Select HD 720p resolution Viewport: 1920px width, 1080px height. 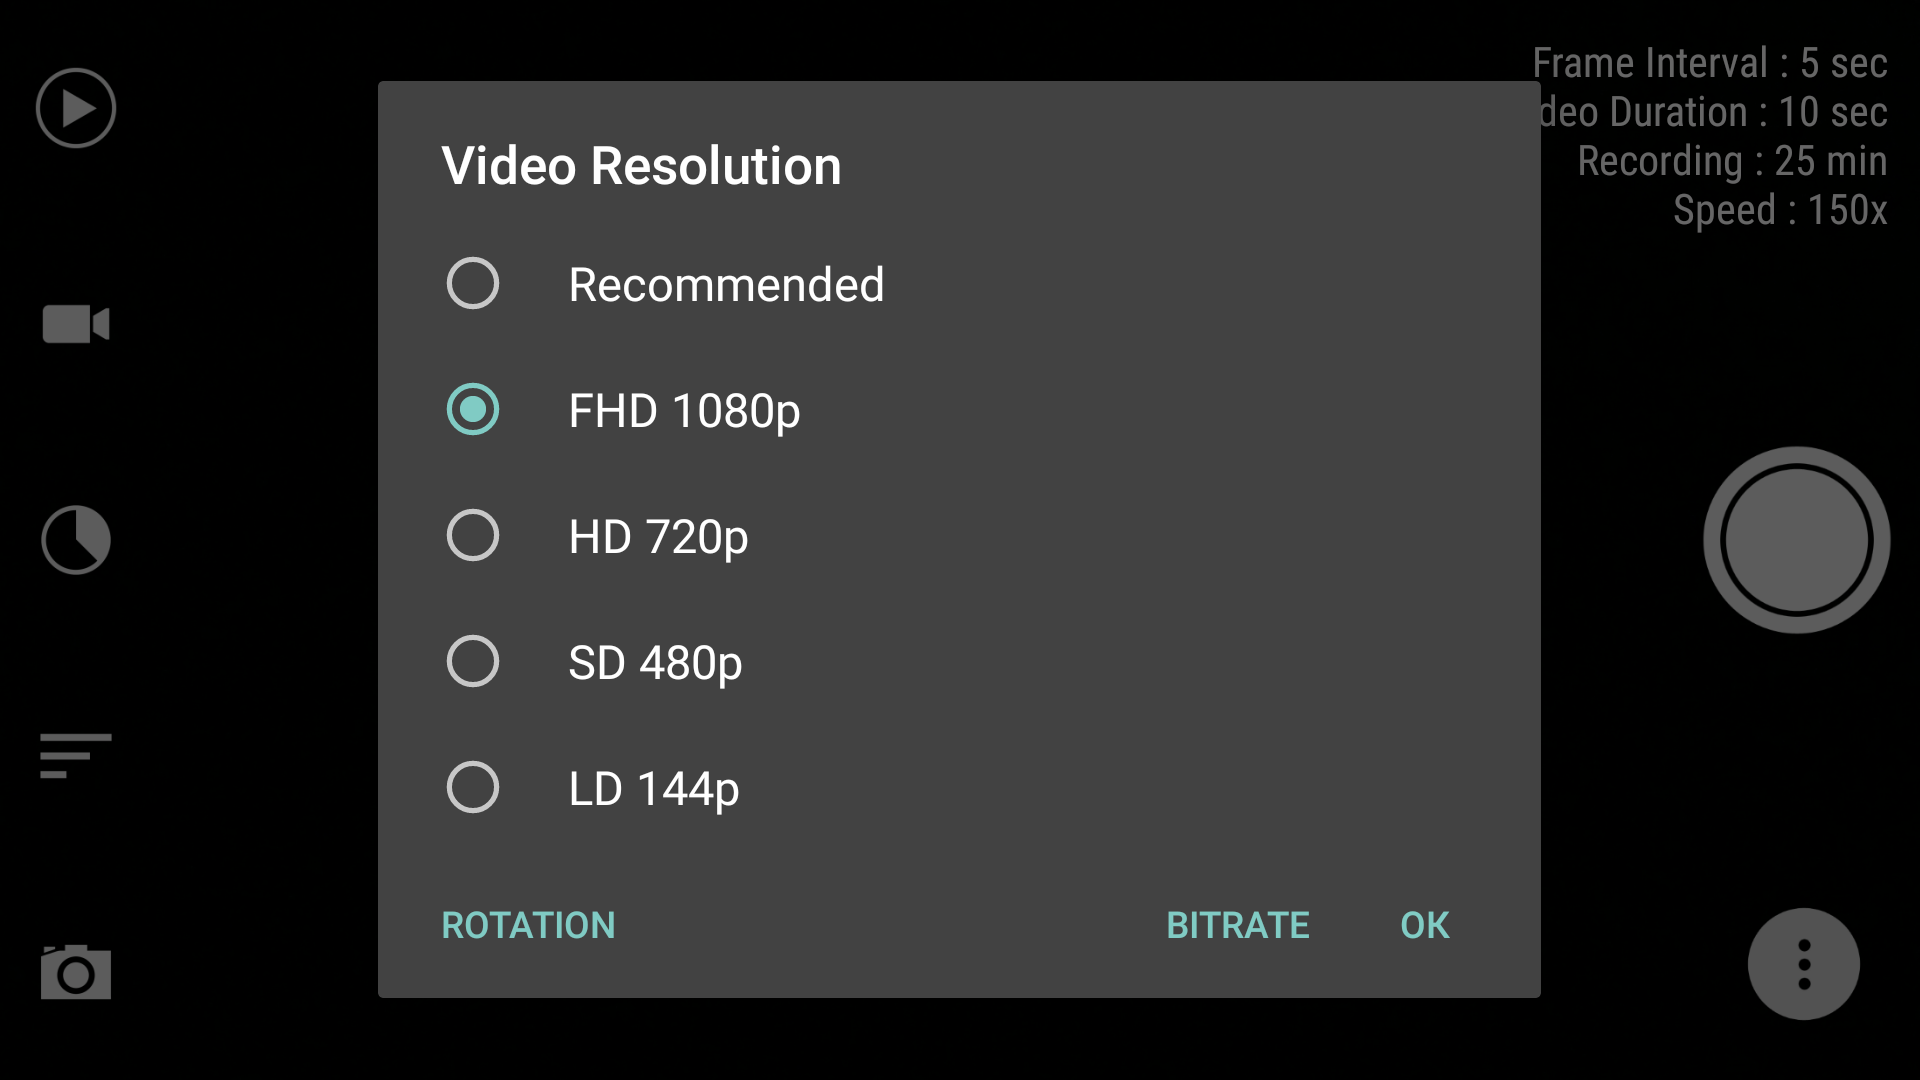coord(959,536)
